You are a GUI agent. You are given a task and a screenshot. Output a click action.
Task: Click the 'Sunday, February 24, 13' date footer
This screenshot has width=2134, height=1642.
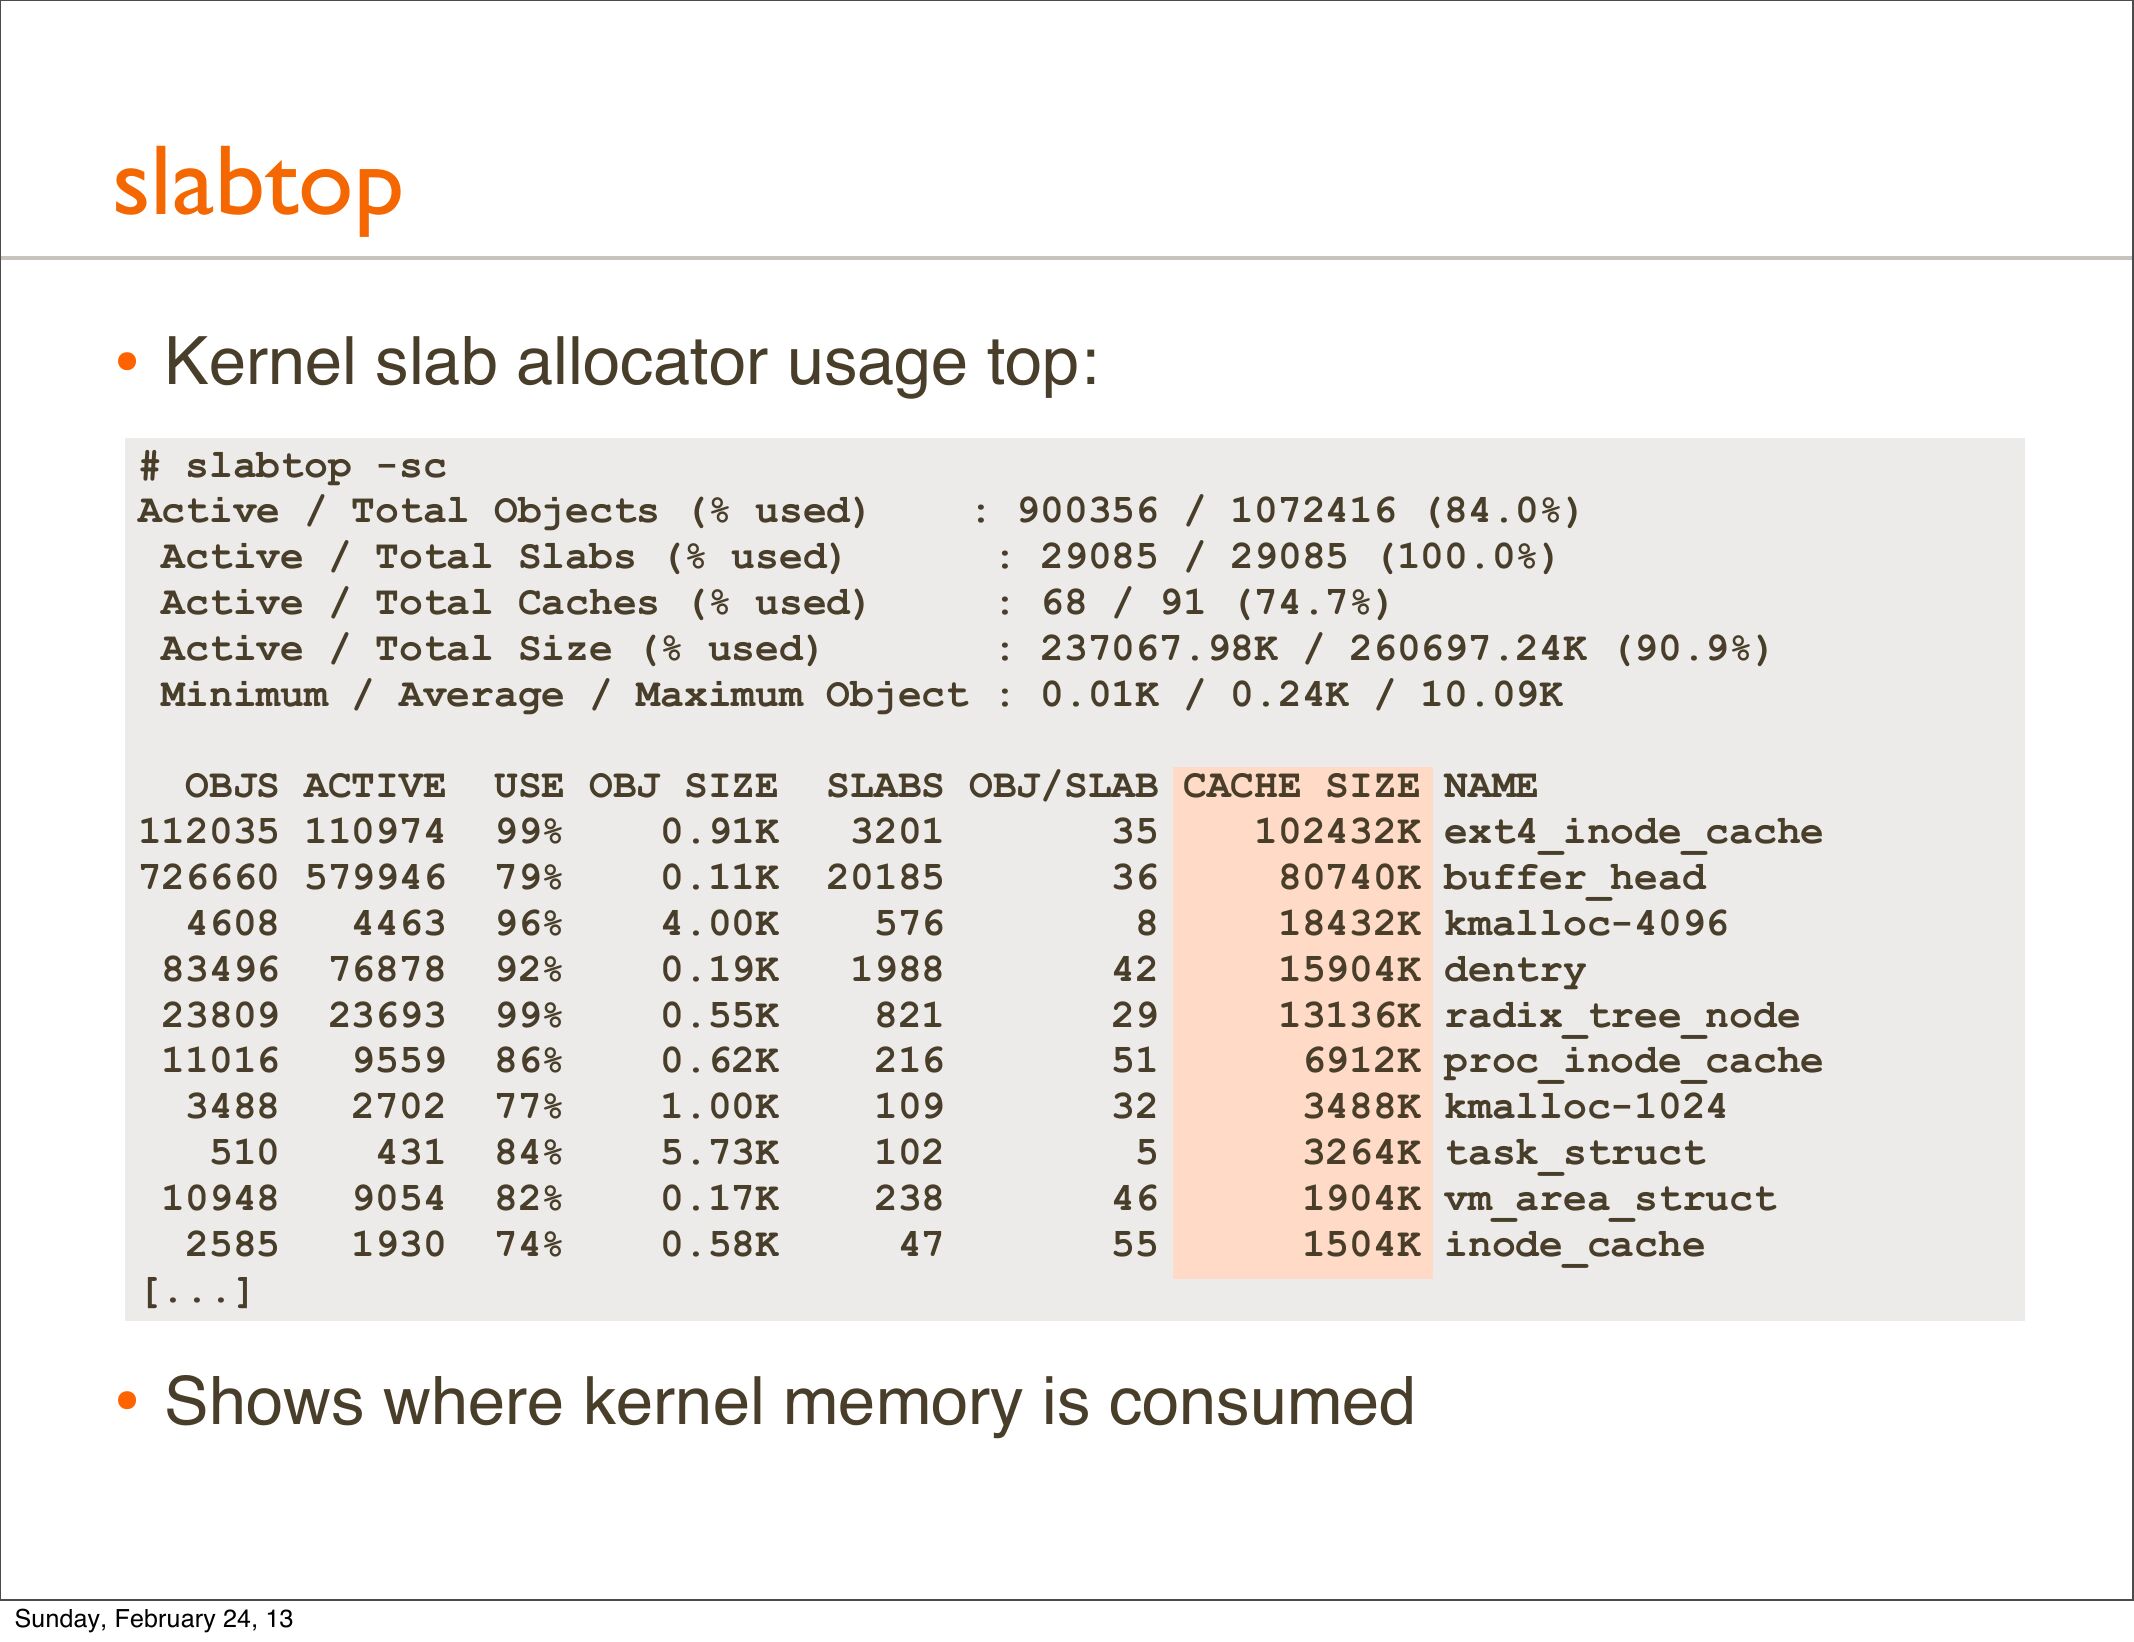(153, 1619)
